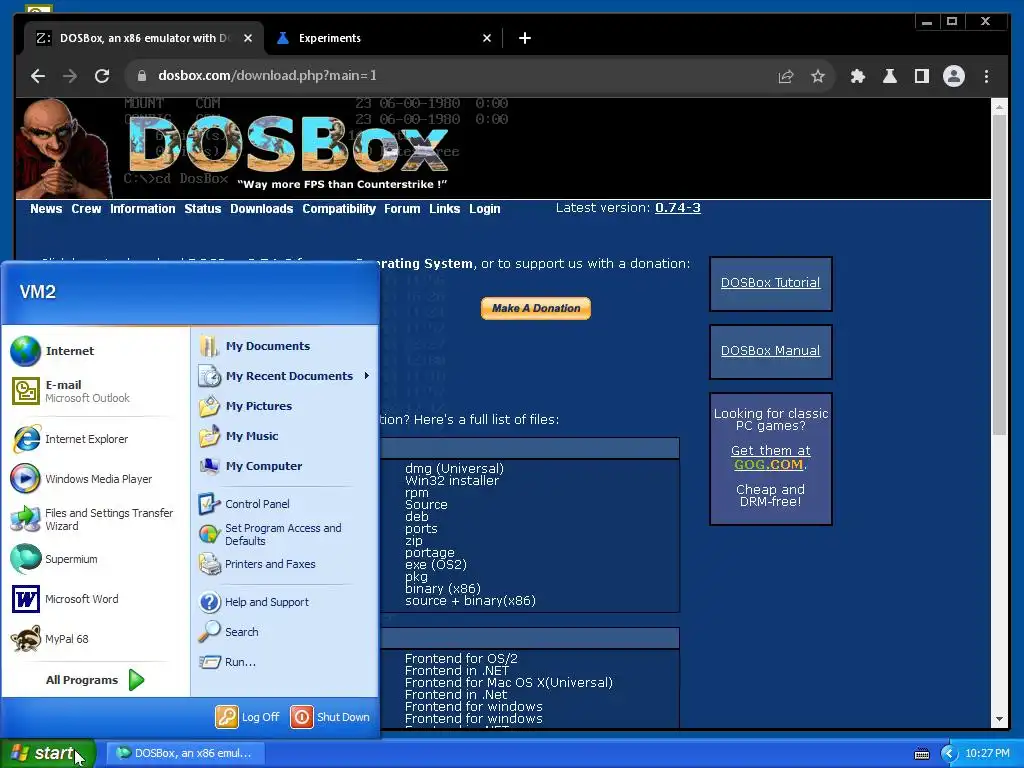Open the DOSBox Tutorial link
This screenshot has height=768, width=1024.
(770, 283)
